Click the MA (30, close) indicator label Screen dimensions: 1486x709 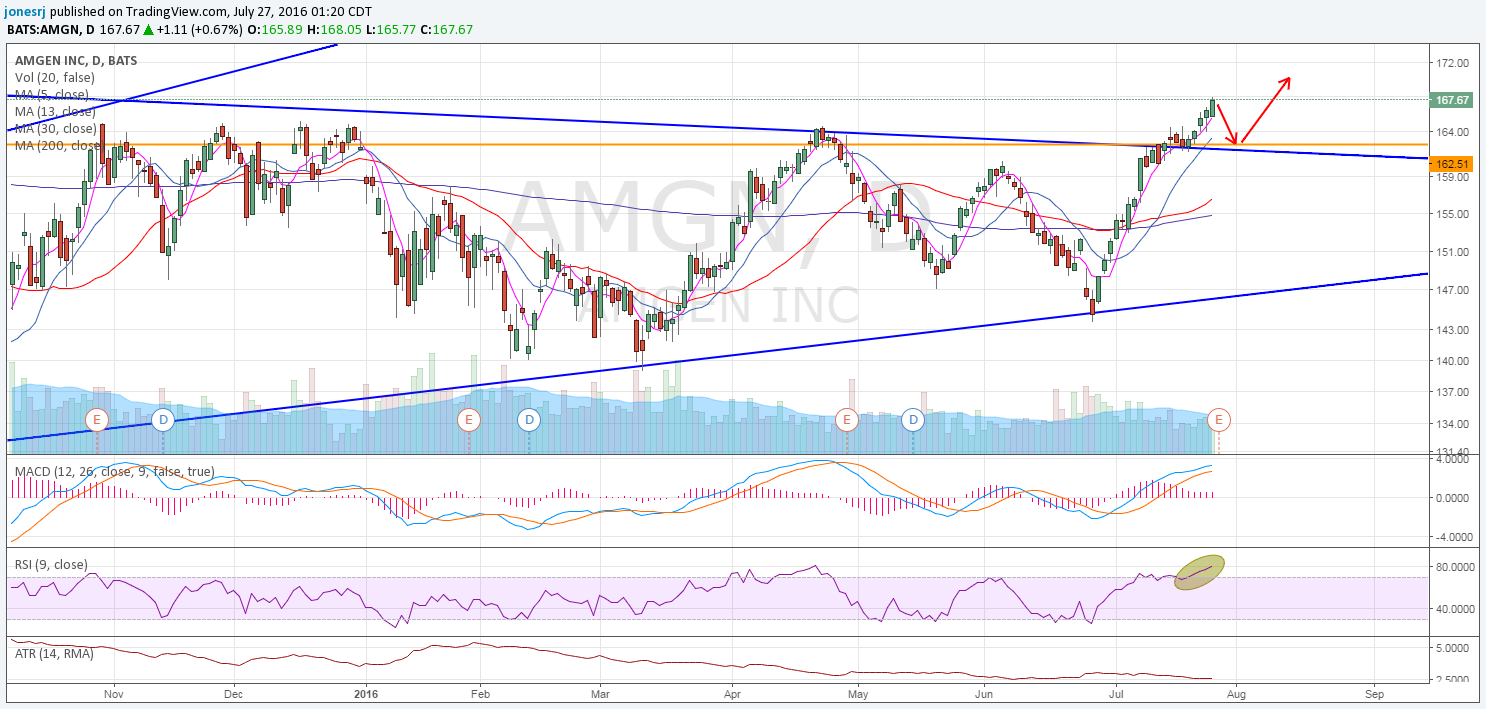[x=55, y=128]
